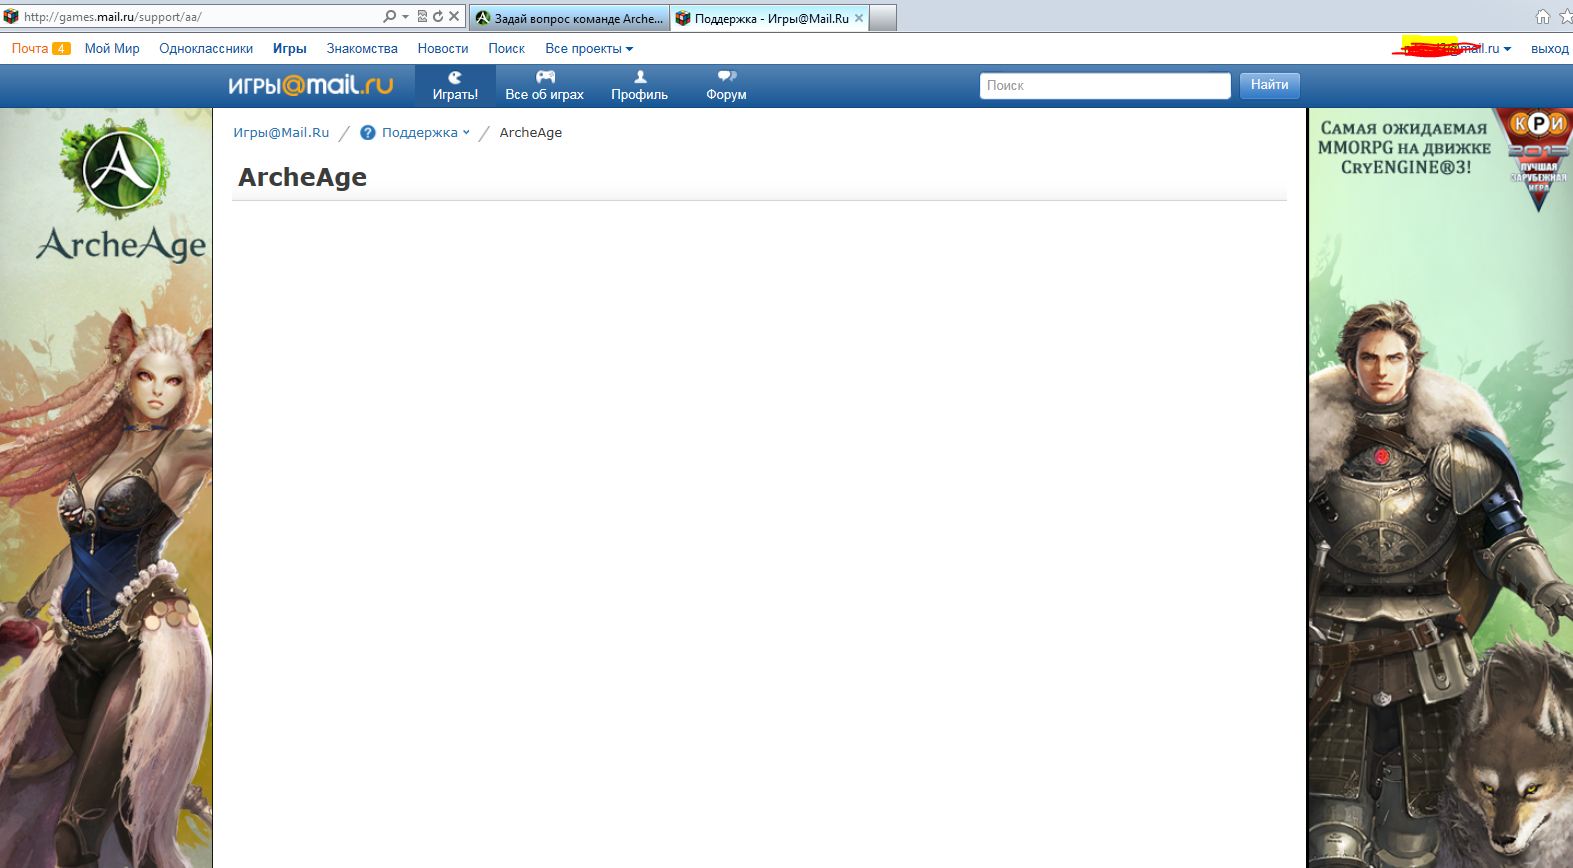Go to Мой Мир
The image size is (1573, 868).
pos(112,48)
